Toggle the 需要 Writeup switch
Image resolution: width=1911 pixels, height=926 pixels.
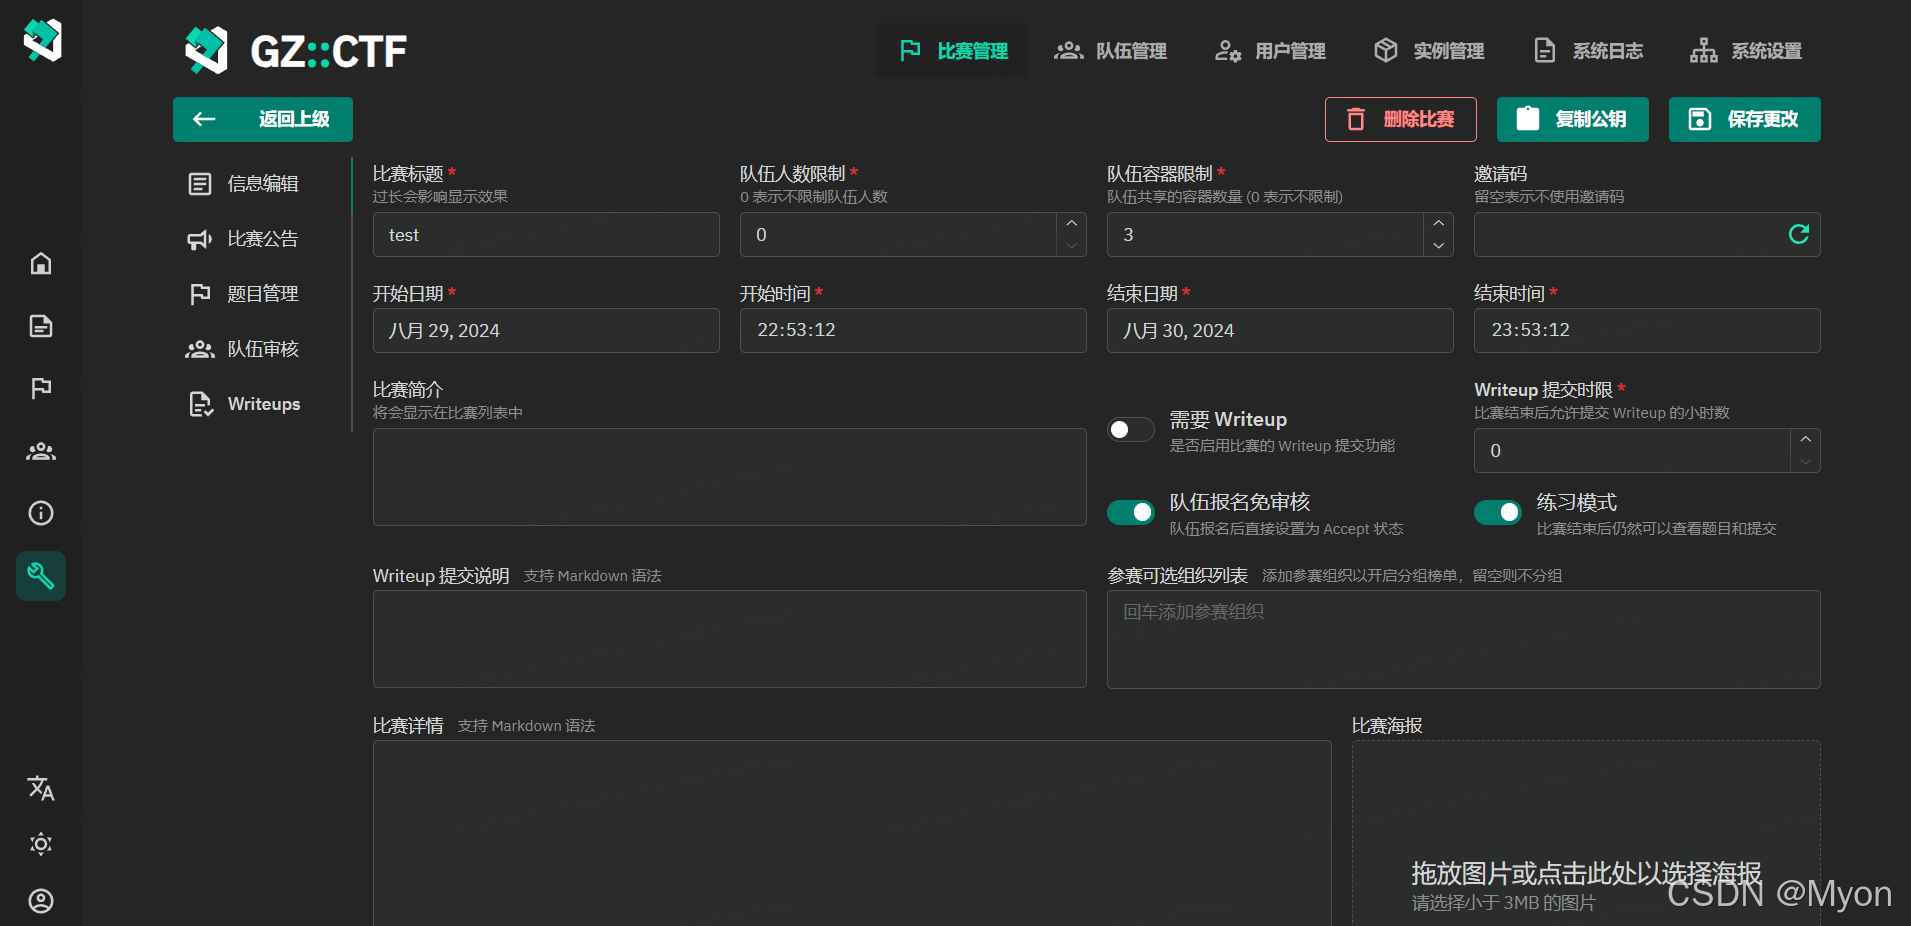(x=1130, y=429)
